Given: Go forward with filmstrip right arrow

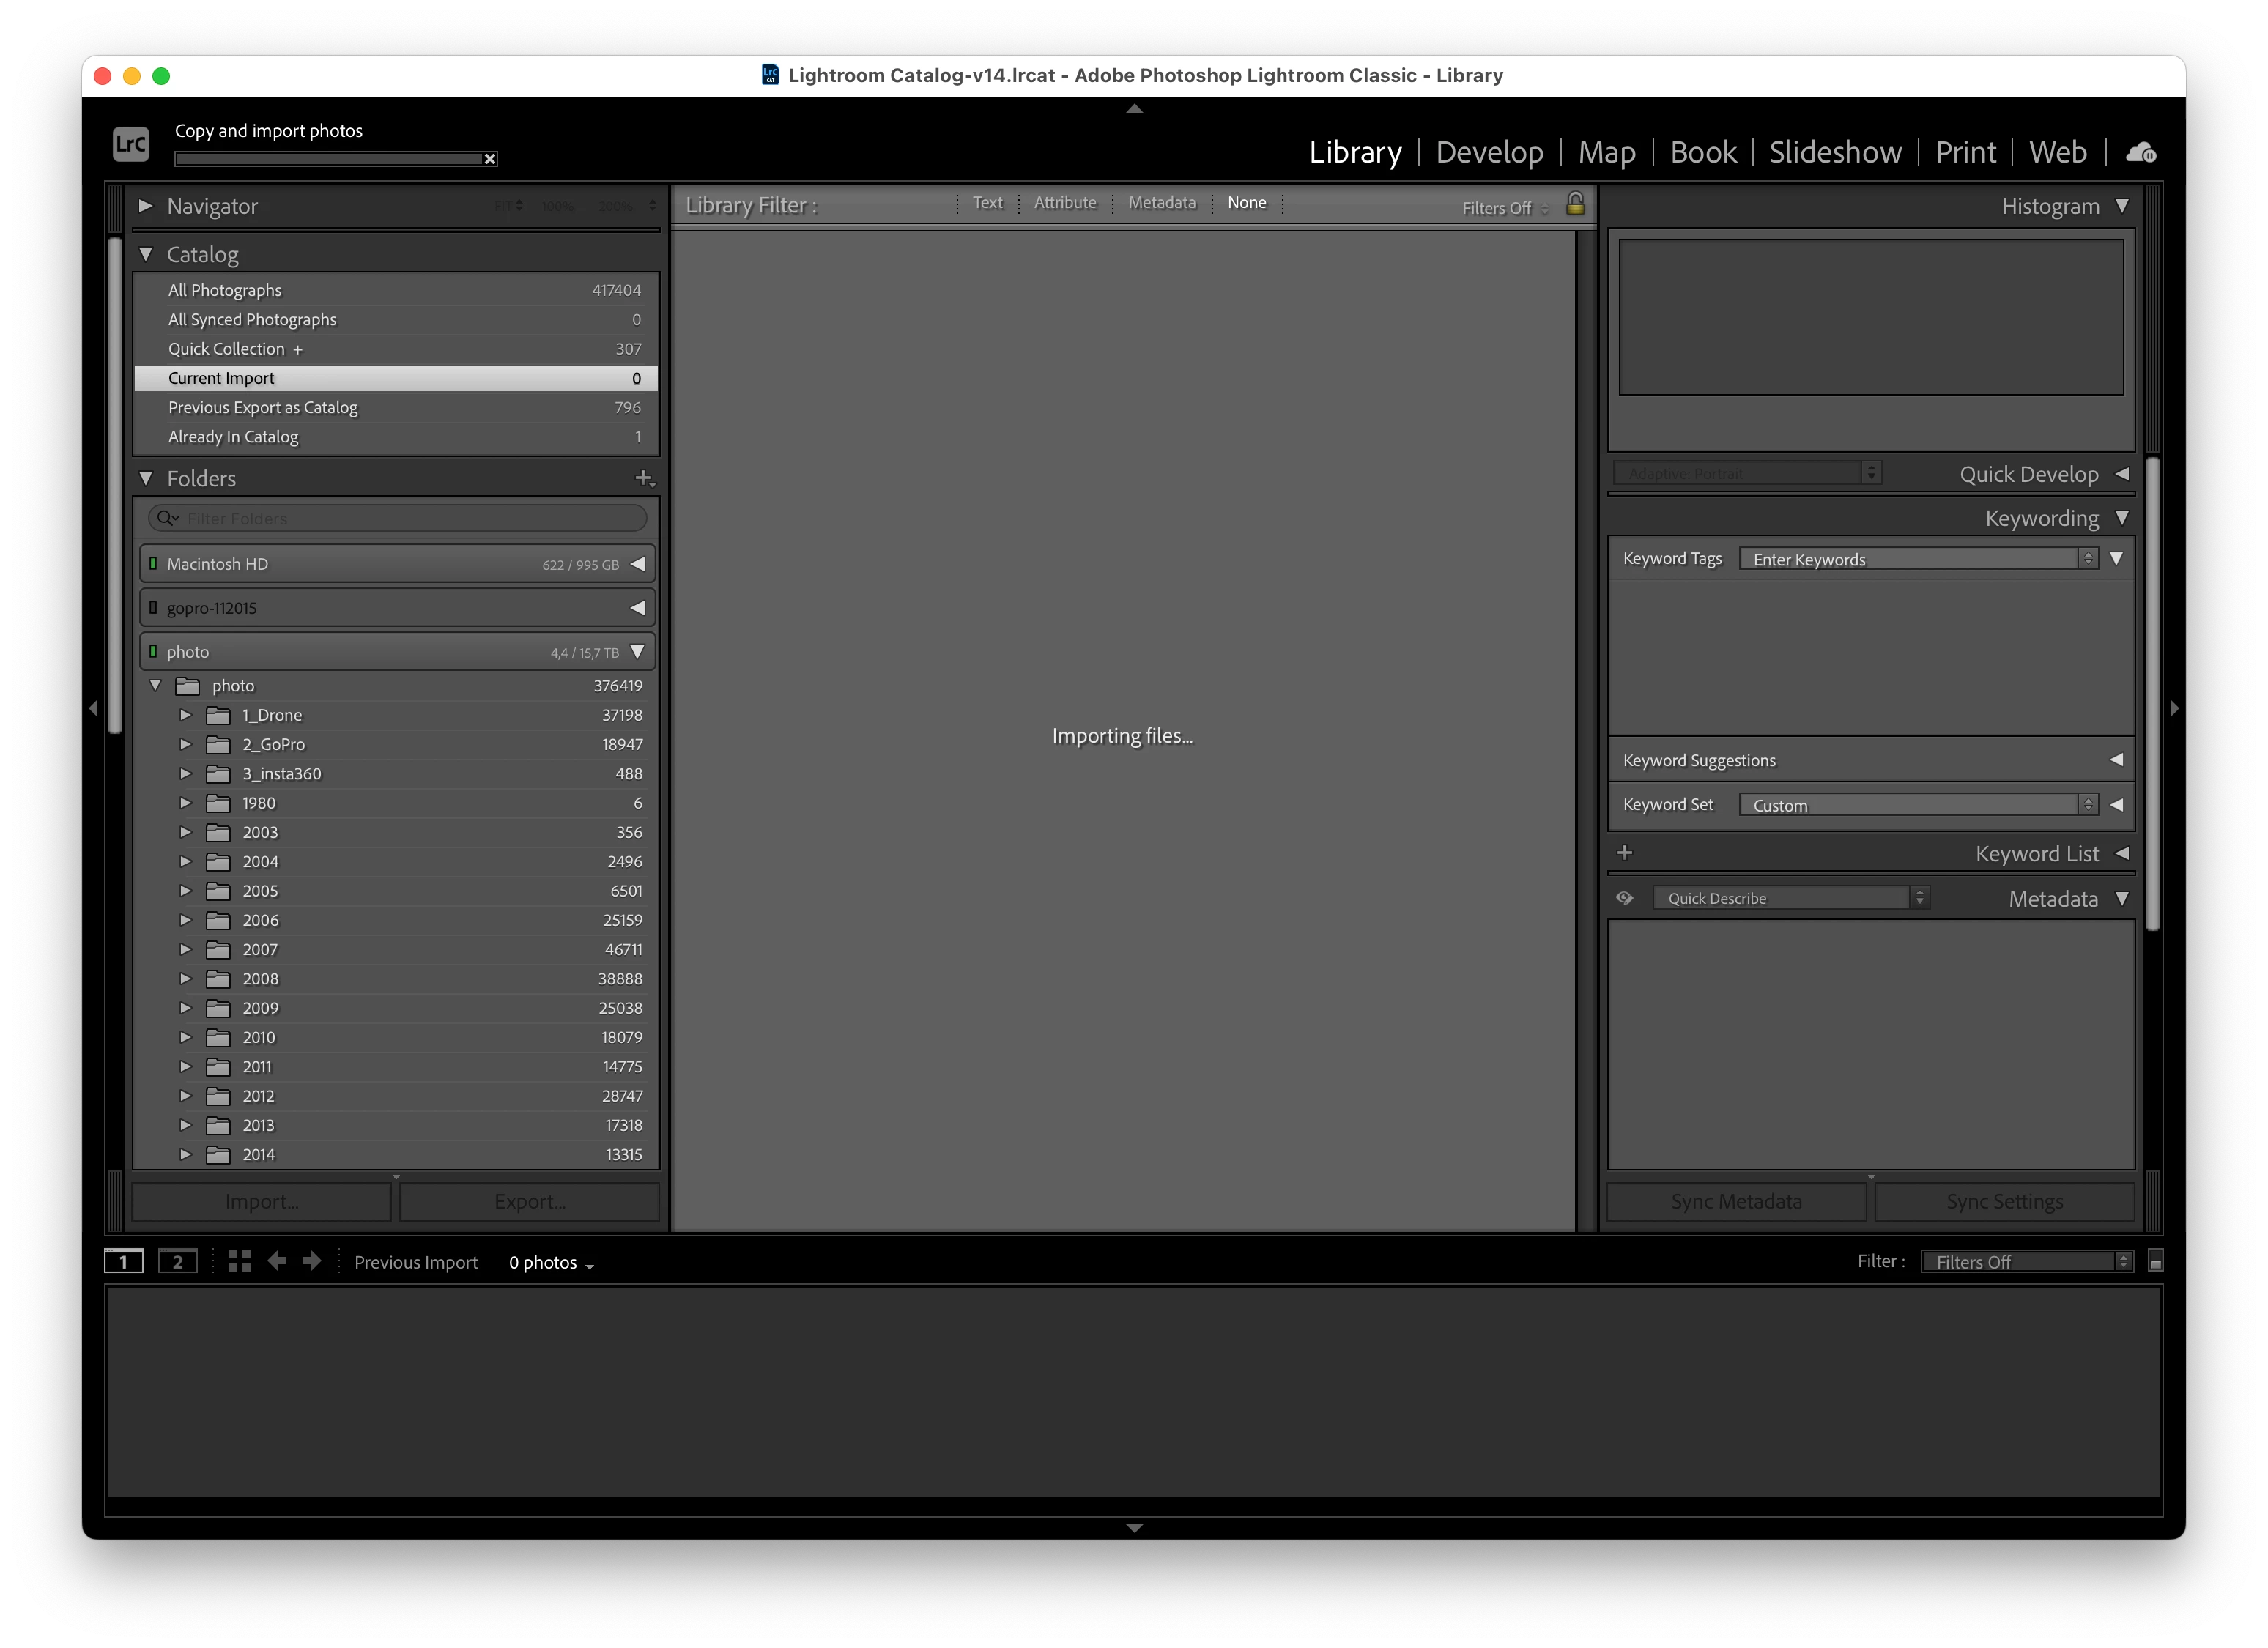Looking at the screenshot, I should point(312,1261).
